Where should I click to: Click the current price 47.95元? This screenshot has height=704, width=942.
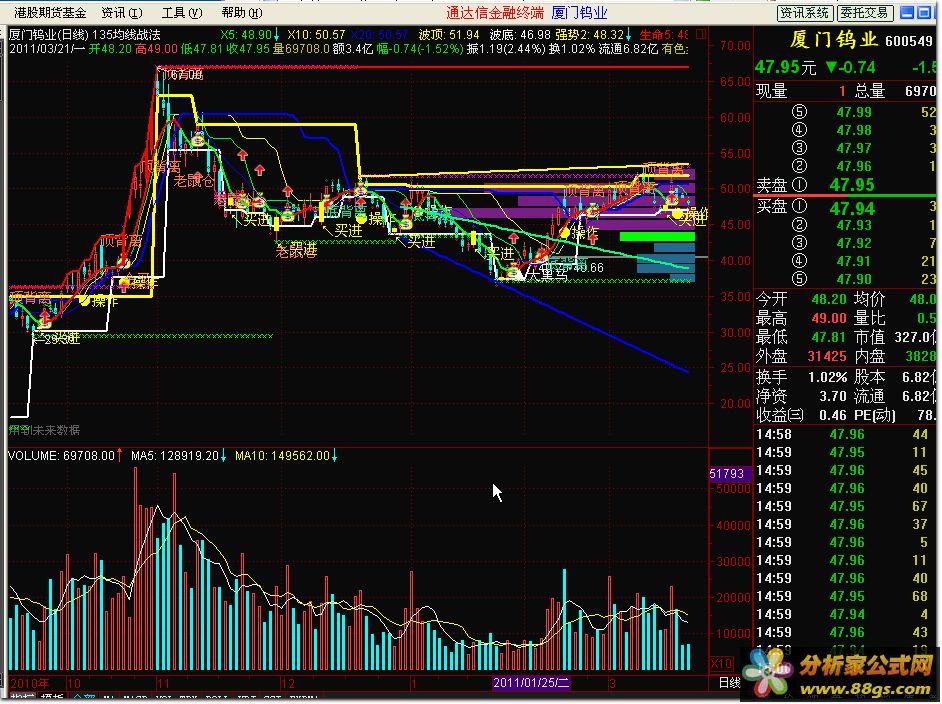coord(785,67)
